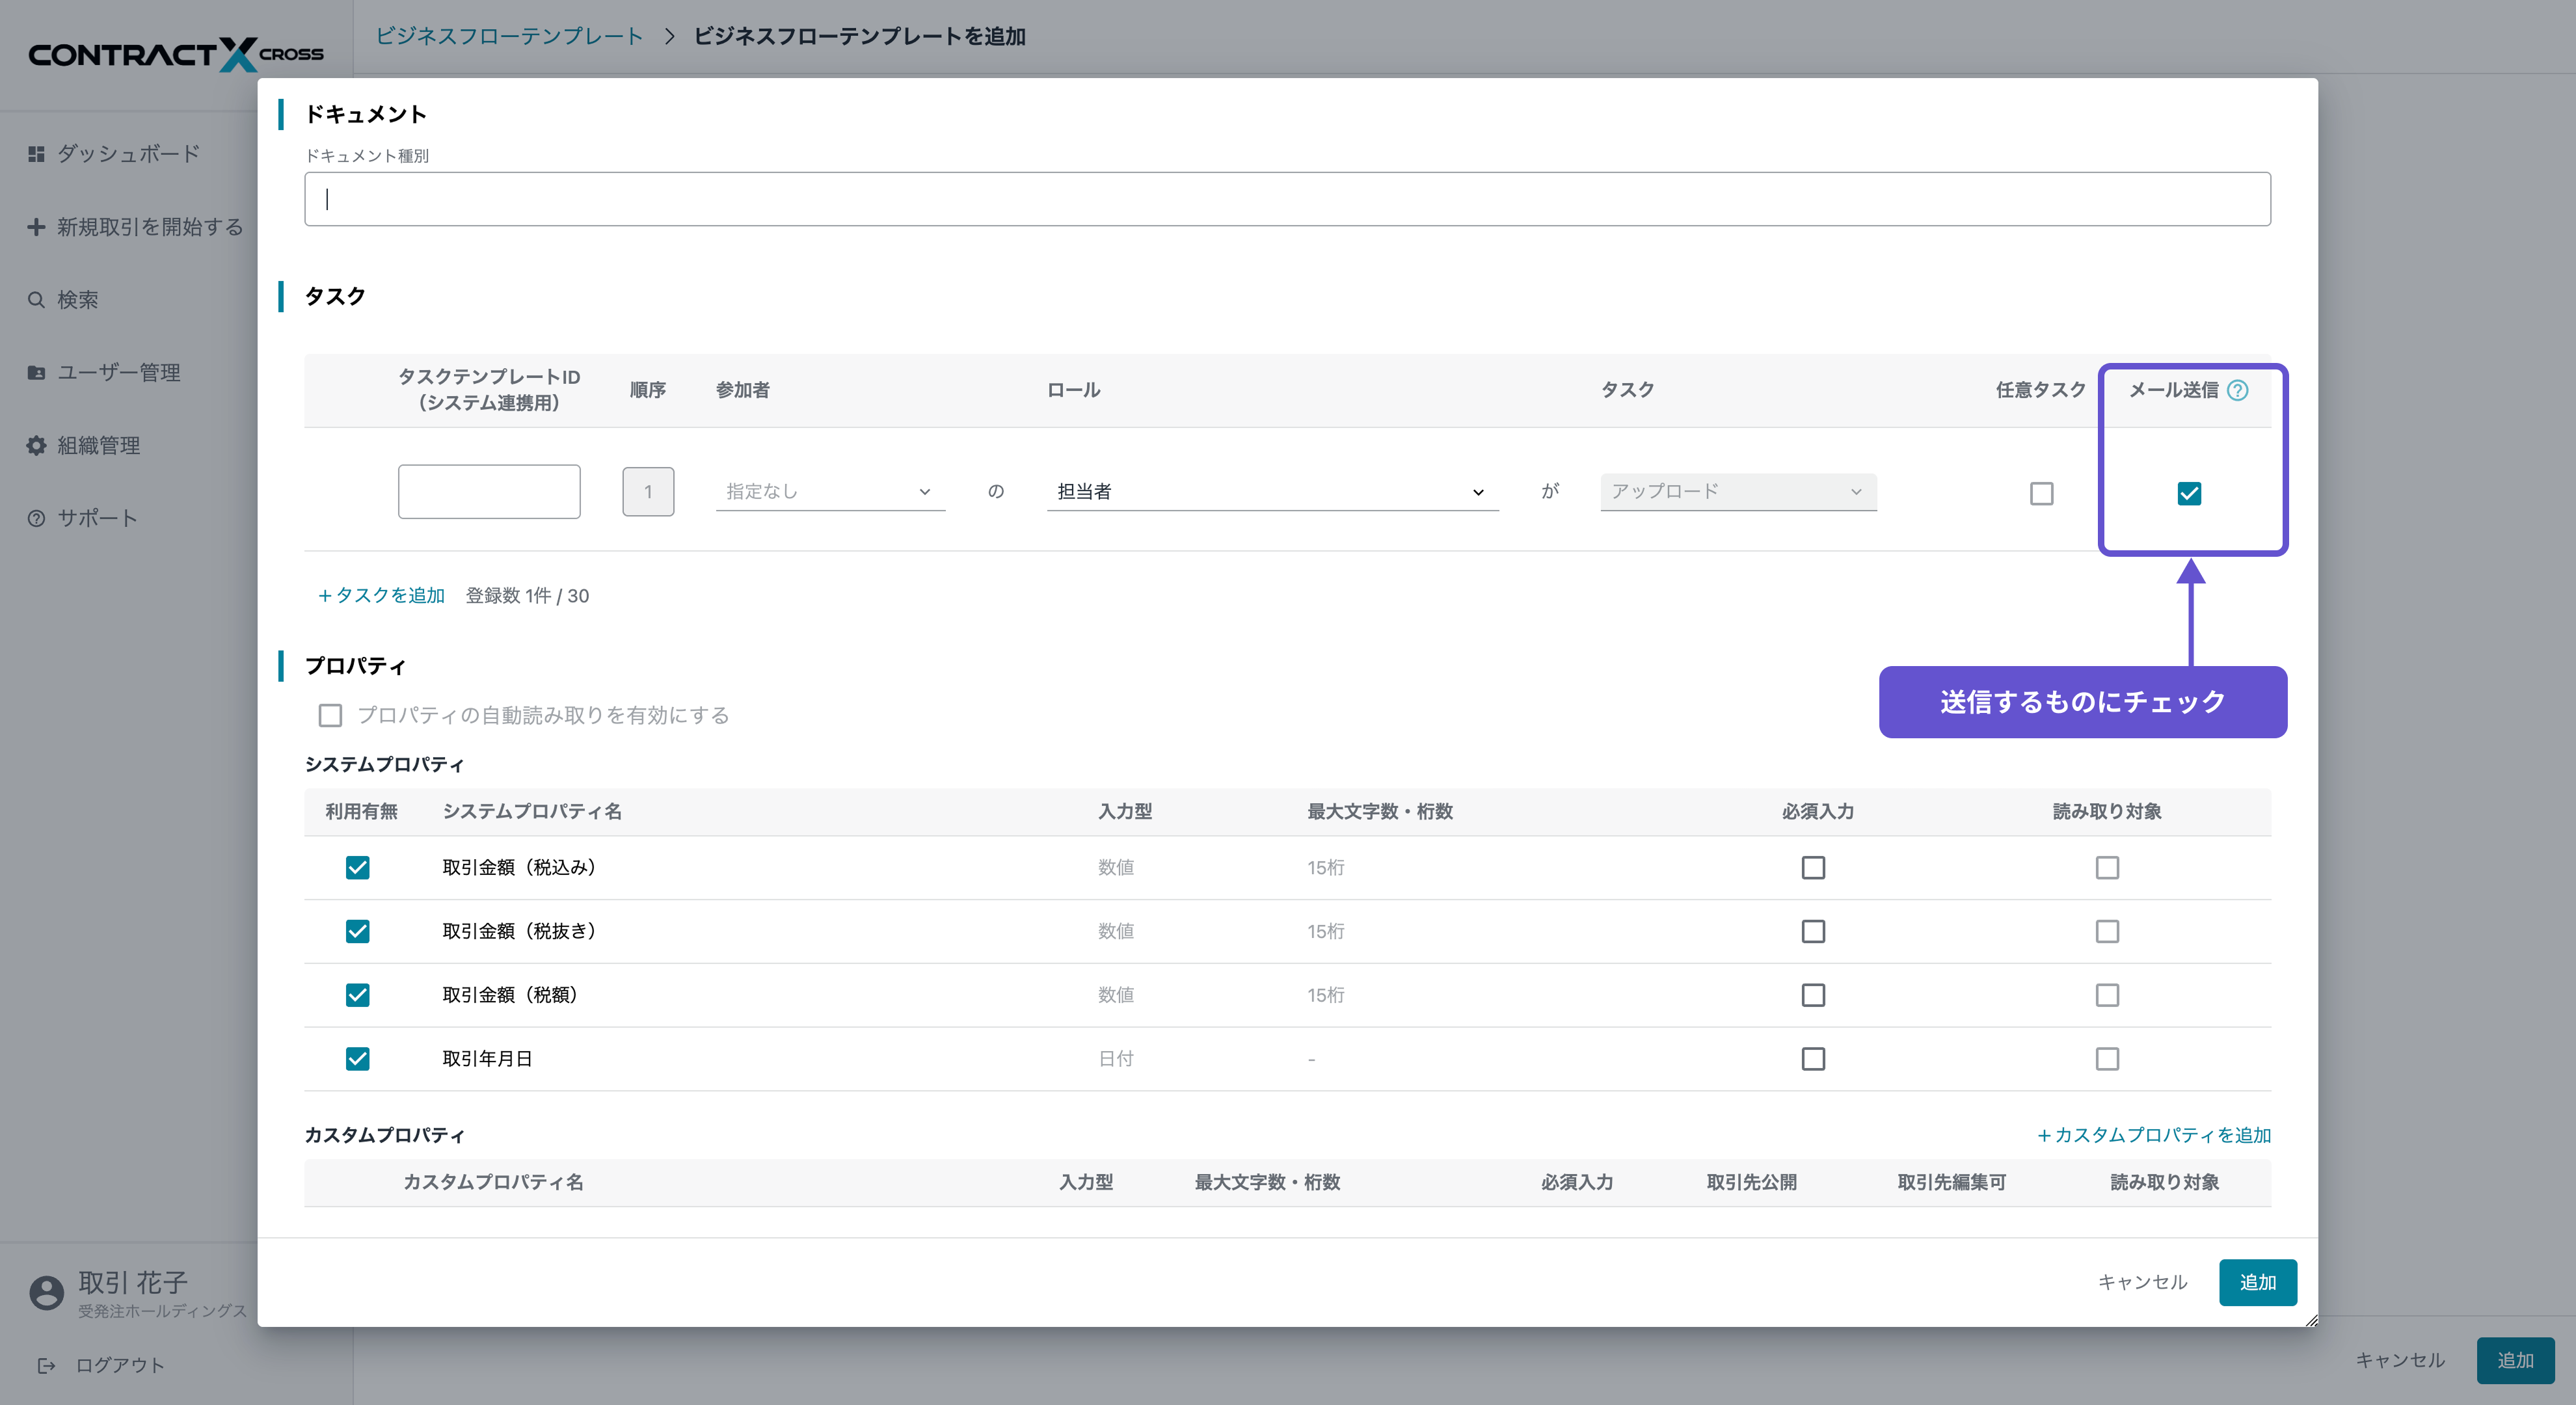Click the ContractX Cross logo

pos(175,54)
